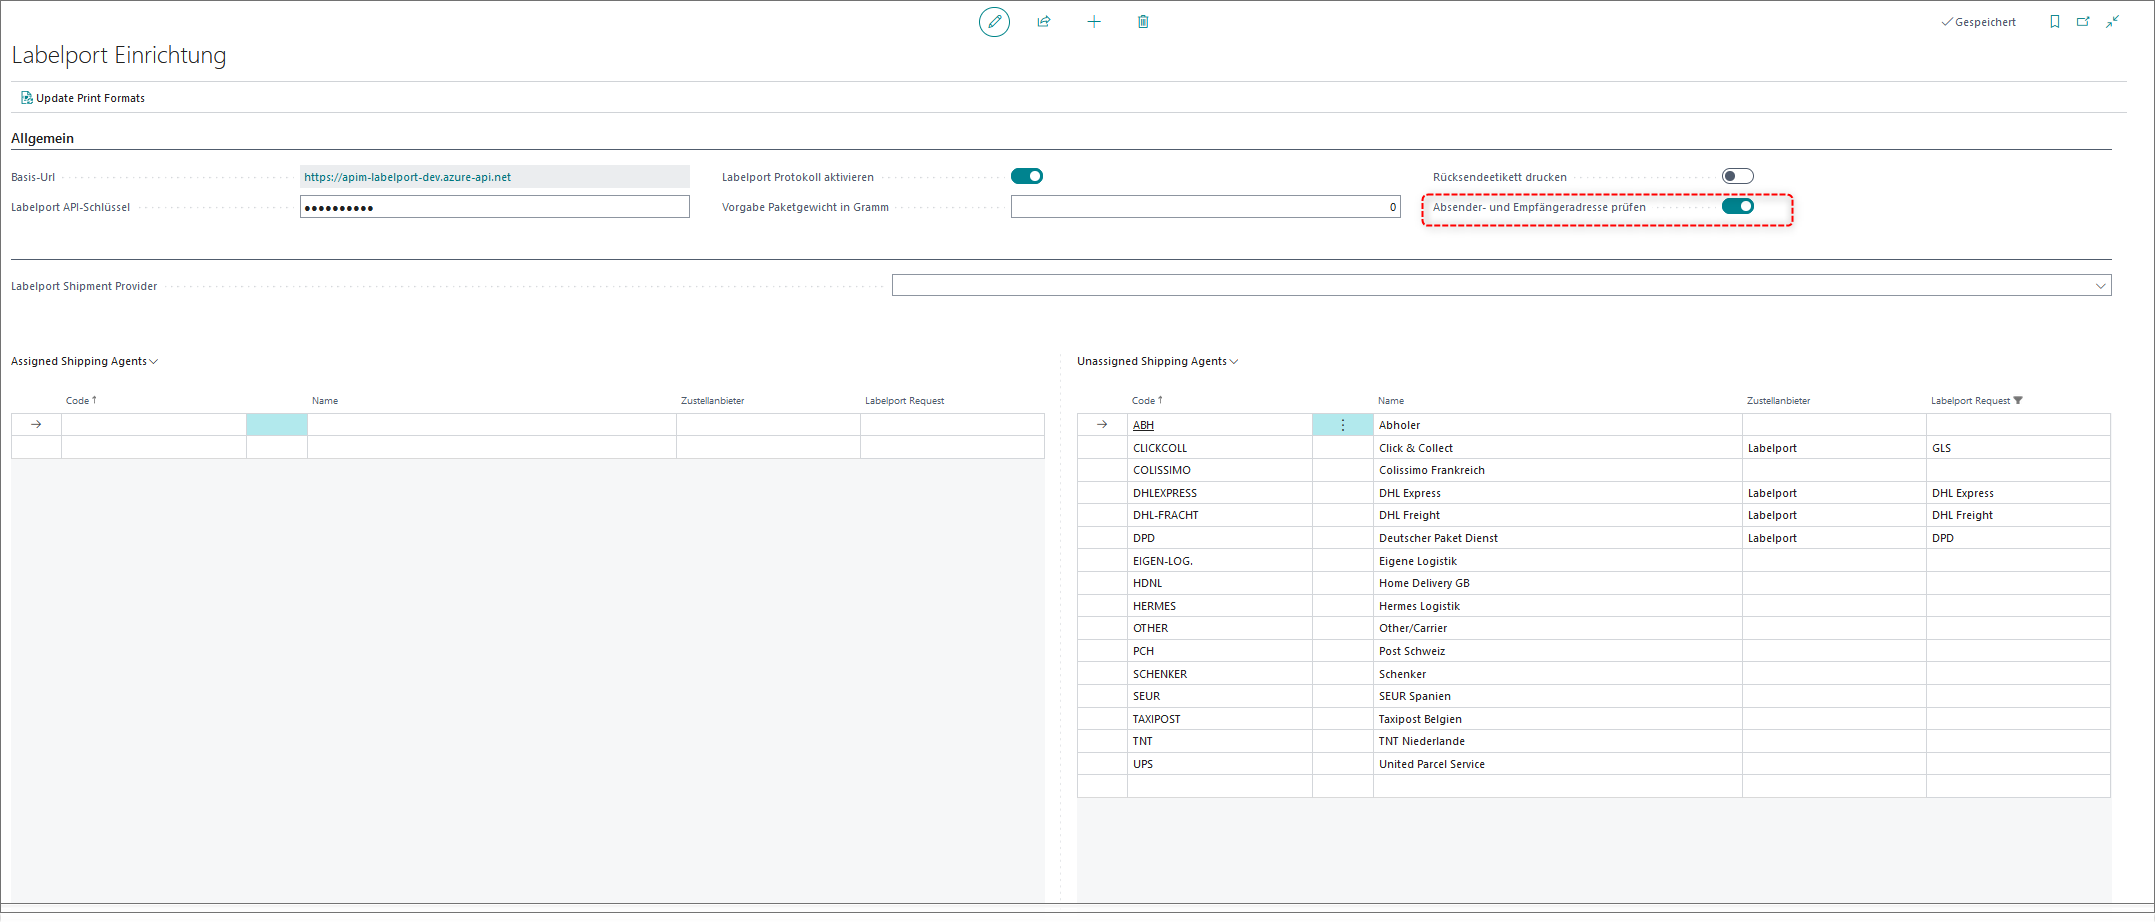The image size is (2155, 922).
Task: Select the CLICKCOLL row code
Action: pos(1220,448)
